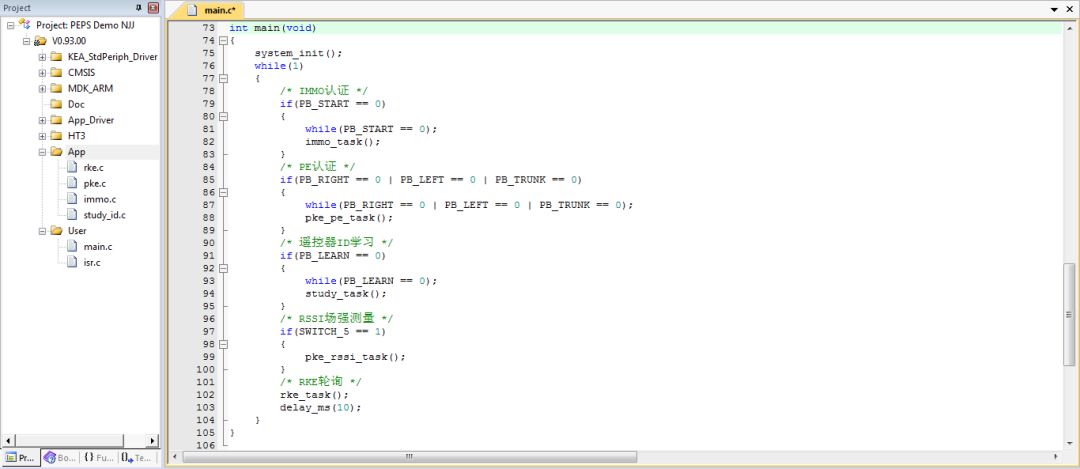Collapse the code fold at line 92
The height and width of the screenshot is (469, 1080).
click(223, 268)
